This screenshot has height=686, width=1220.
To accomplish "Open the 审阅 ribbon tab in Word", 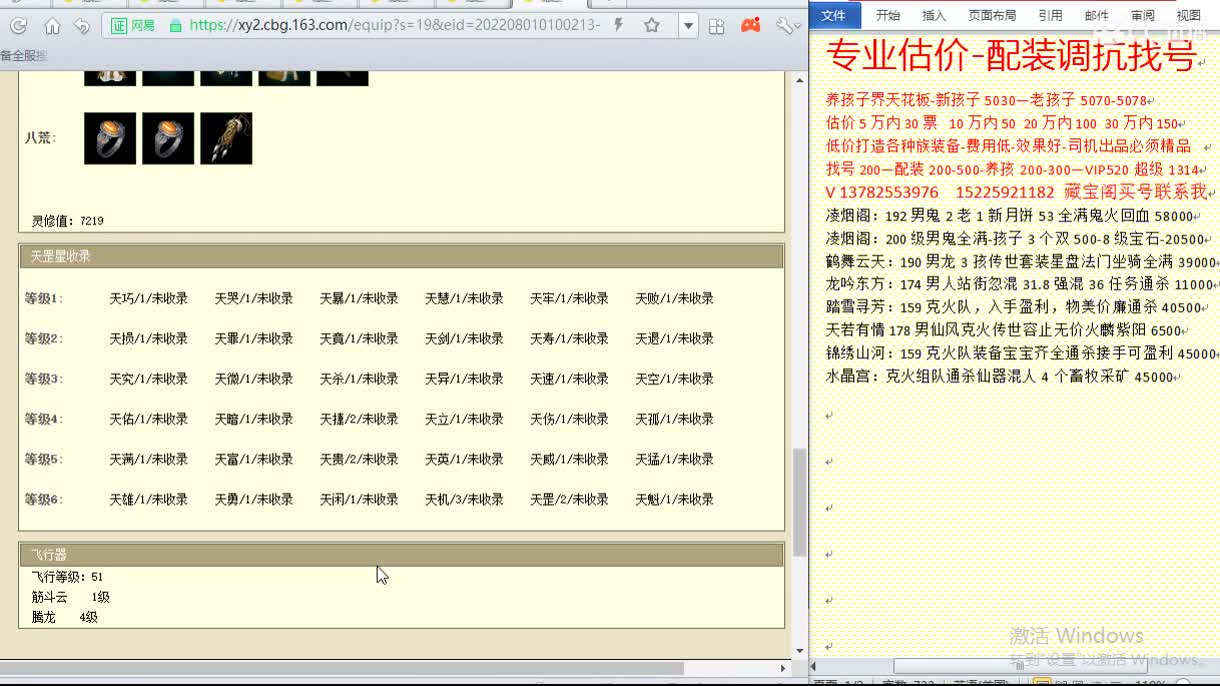I will 1142,15.
